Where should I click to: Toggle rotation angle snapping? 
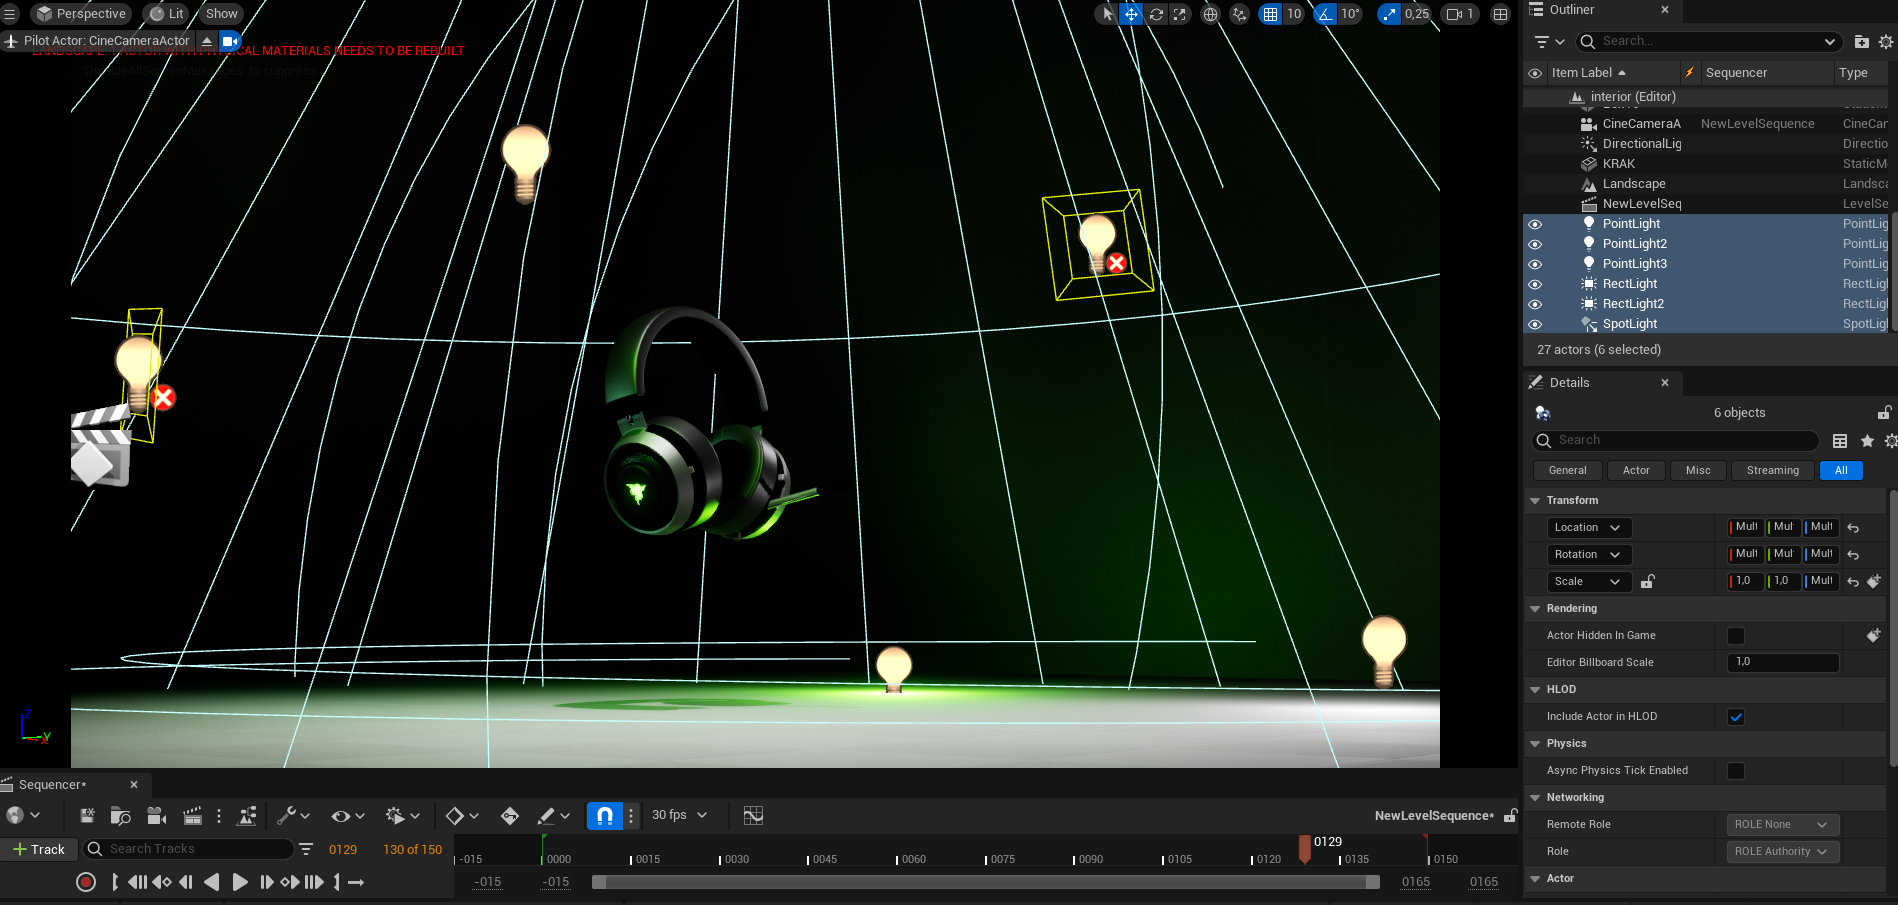(1325, 14)
